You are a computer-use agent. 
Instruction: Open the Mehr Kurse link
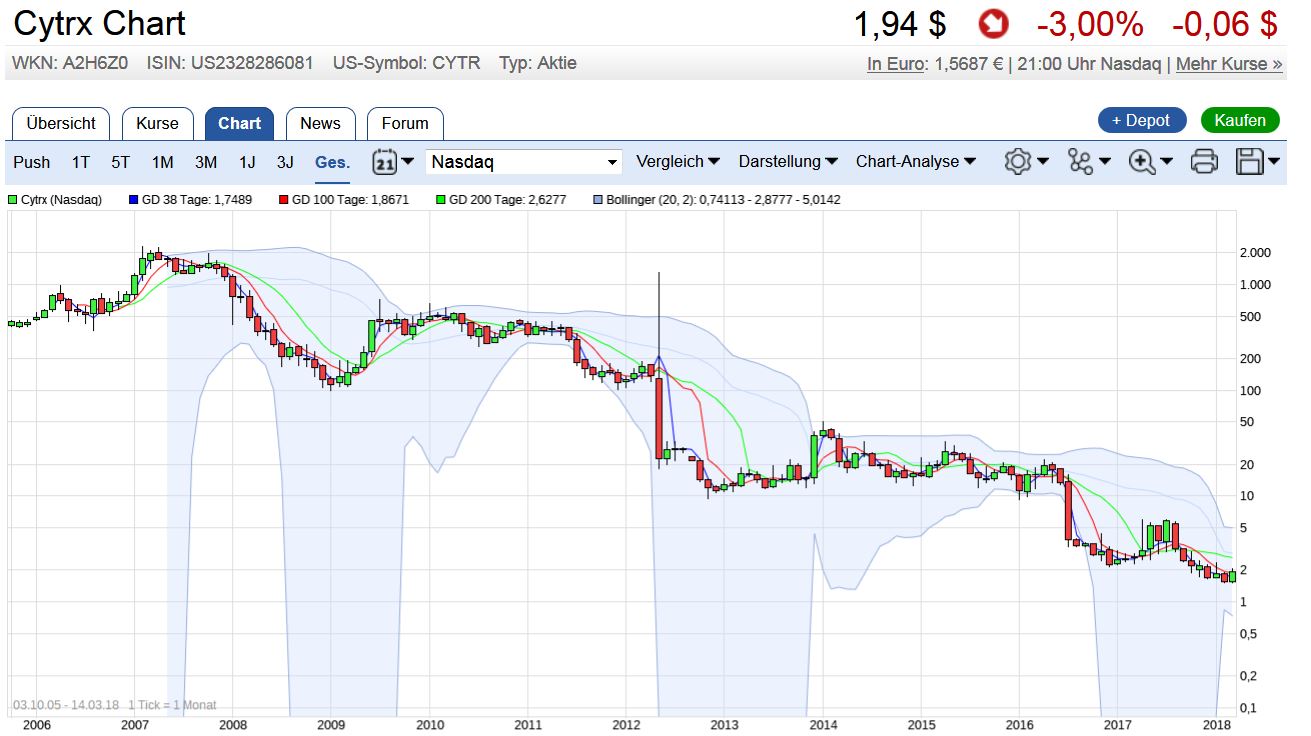pyautogui.click(x=1228, y=63)
